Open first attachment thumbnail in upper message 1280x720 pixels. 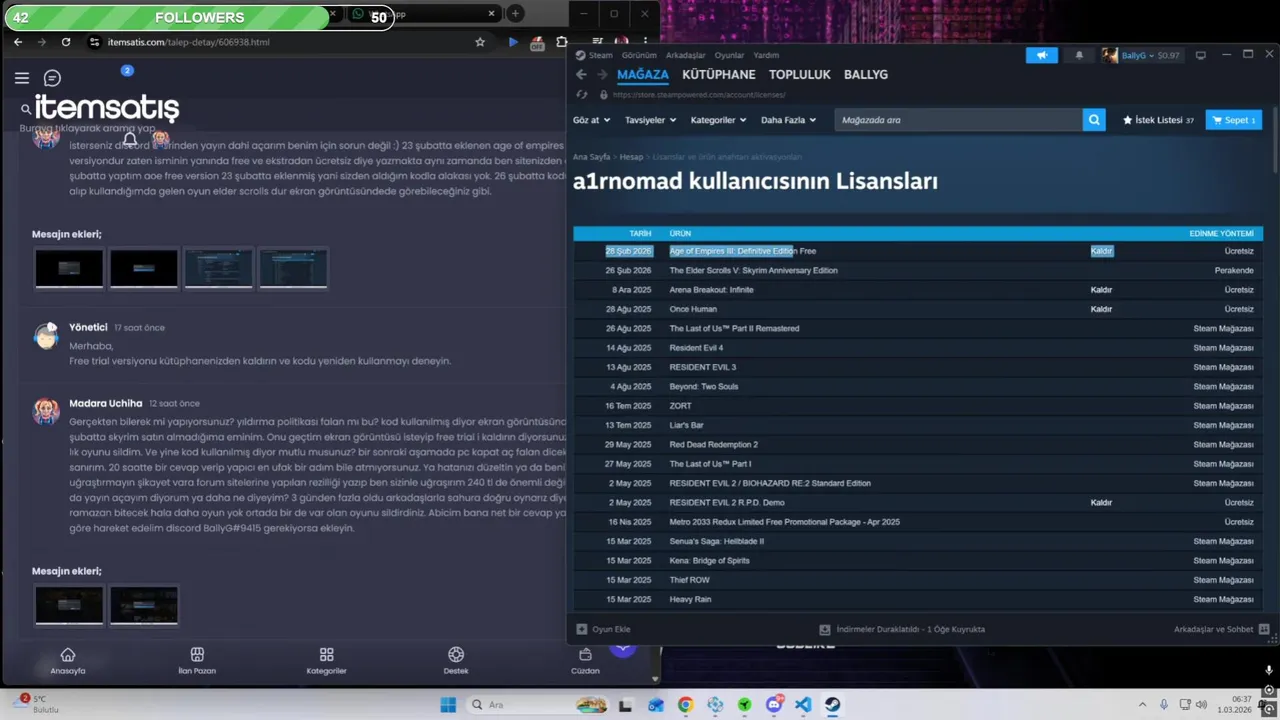coord(69,268)
